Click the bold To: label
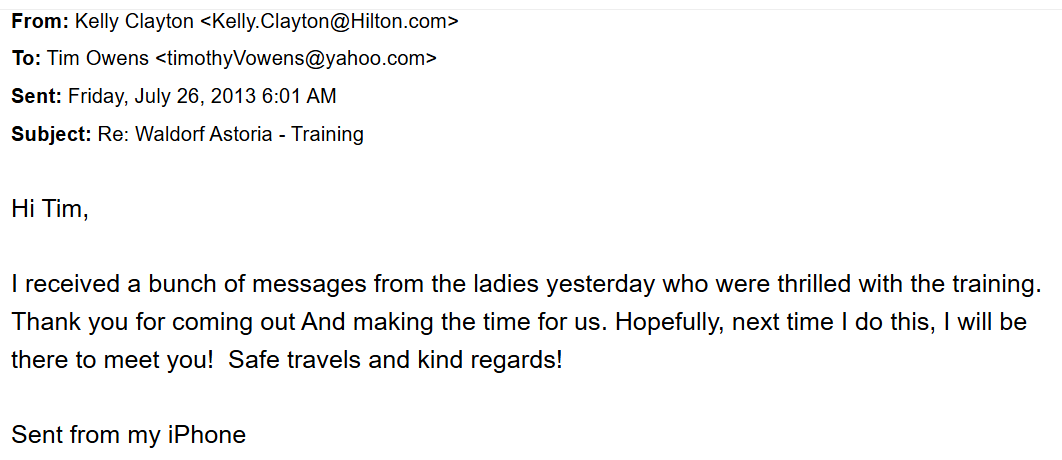Image resolution: width=1062 pixels, height=460 pixels. tap(26, 58)
